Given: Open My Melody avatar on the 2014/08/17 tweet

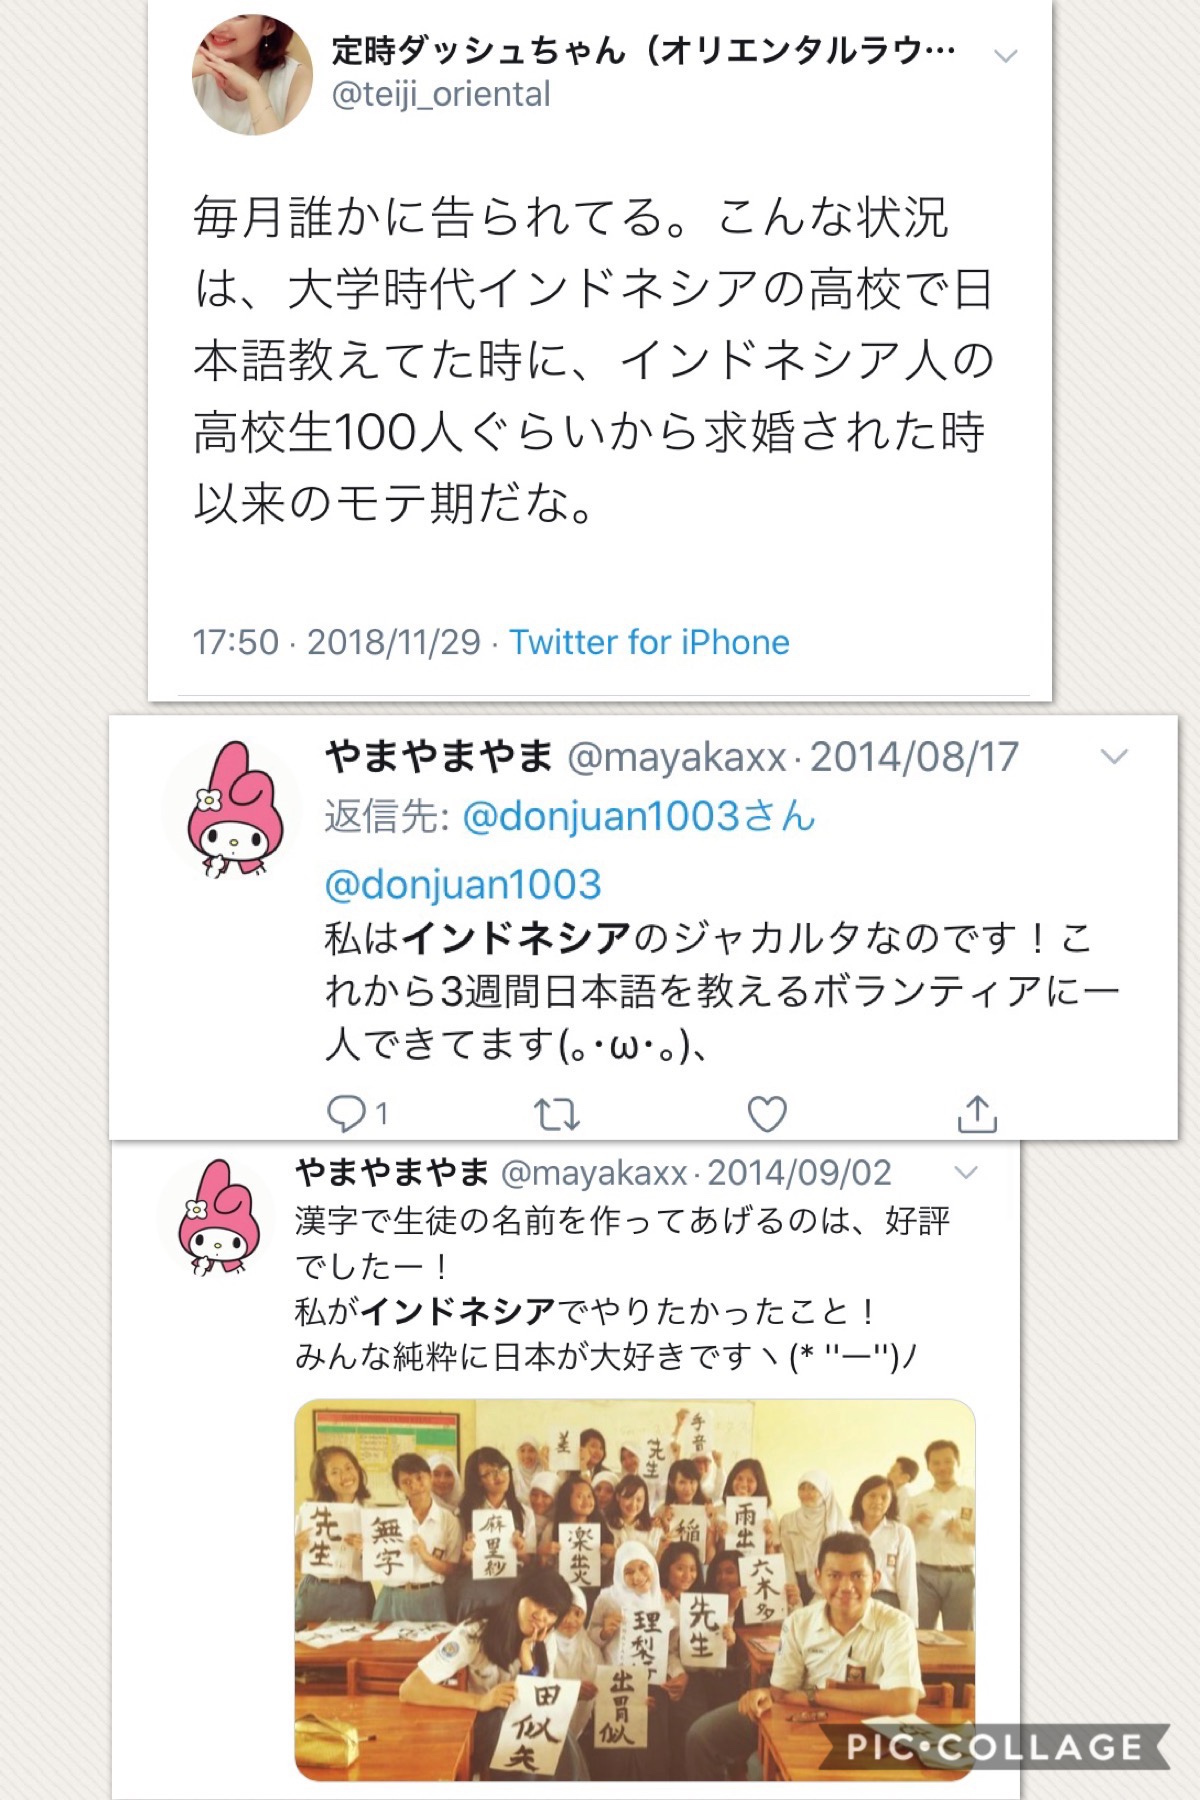Looking at the screenshot, I should tap(232, 808).
